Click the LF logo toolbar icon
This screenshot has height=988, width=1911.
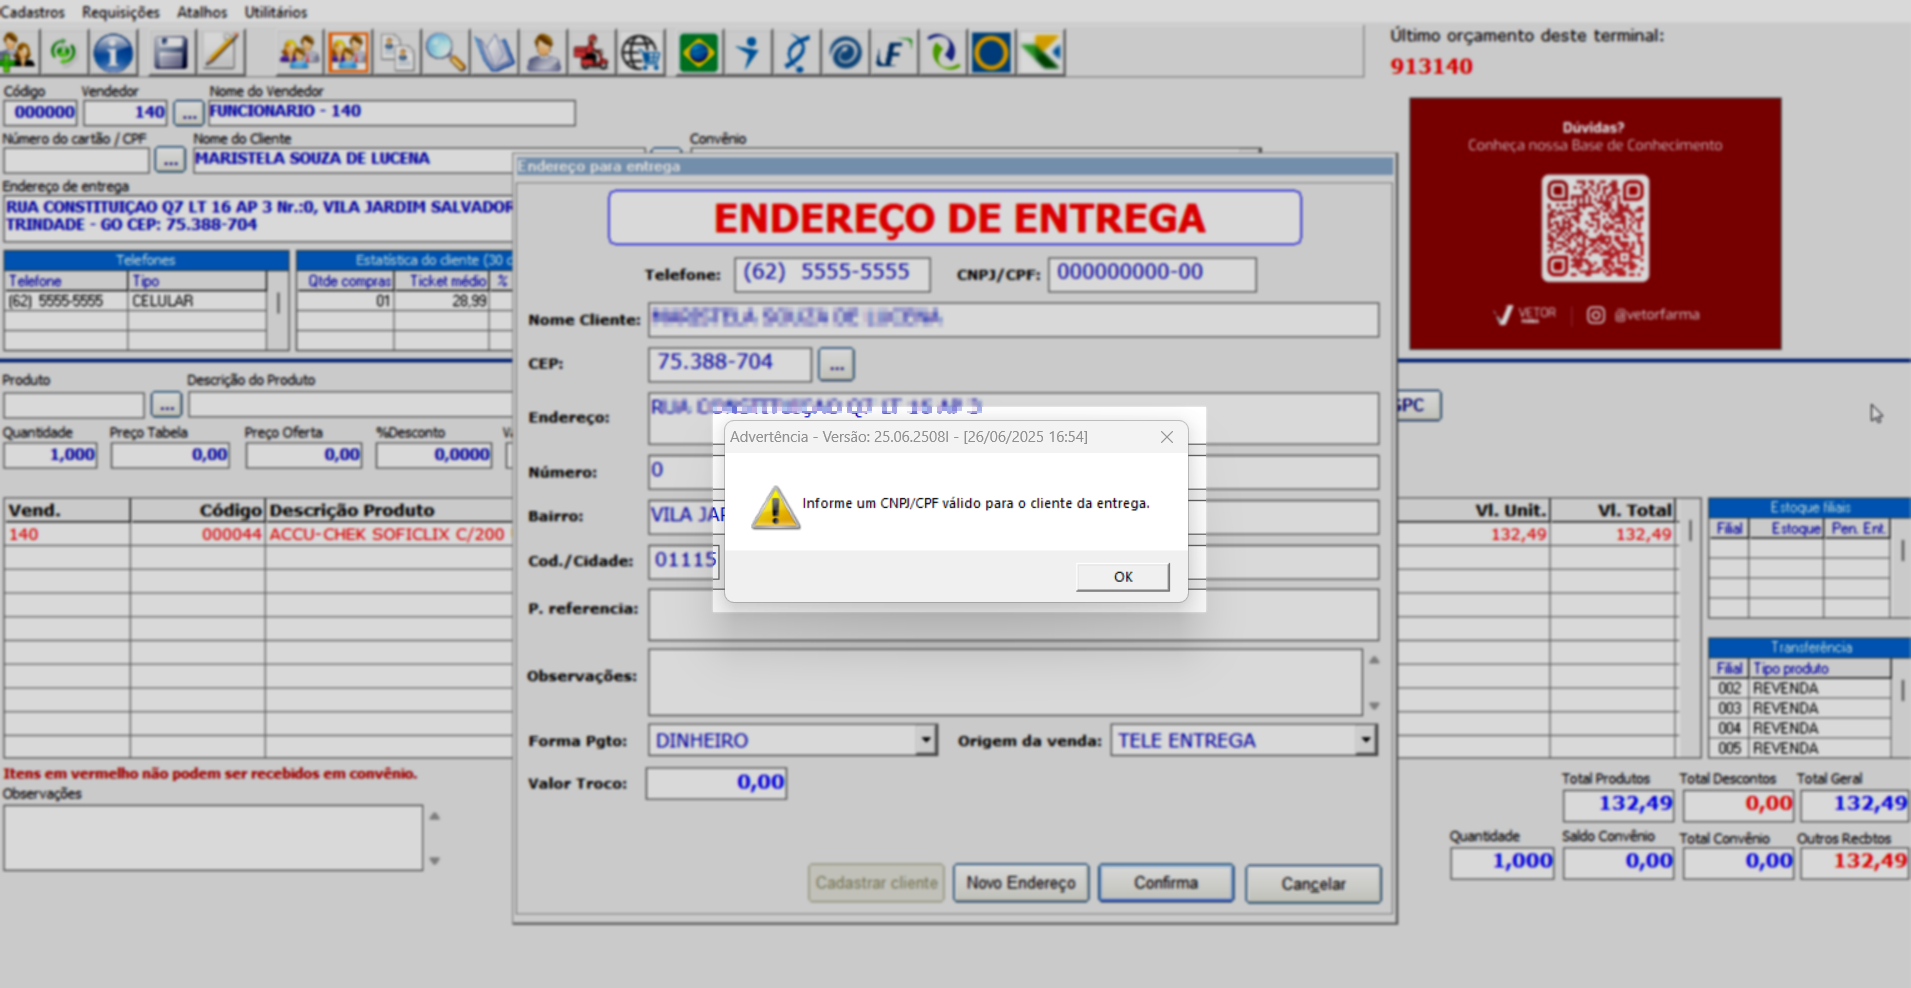point(894,52)
